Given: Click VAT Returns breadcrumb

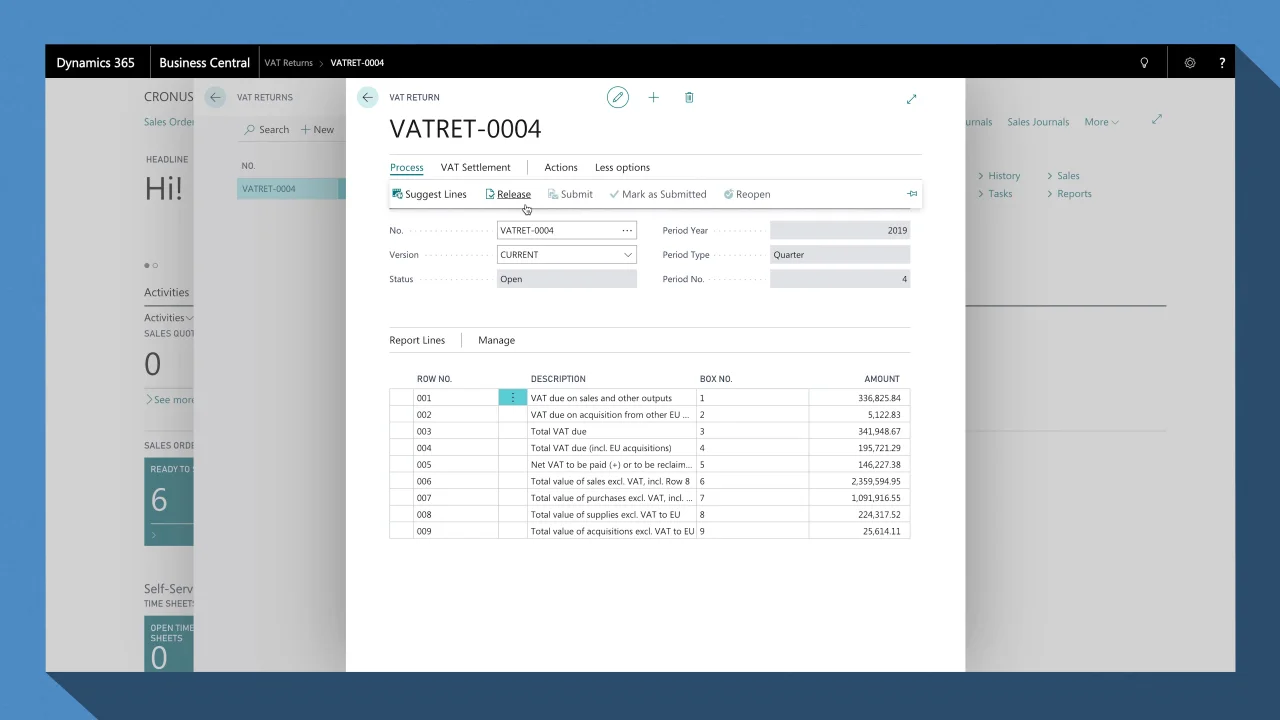Looking at the screenshot, I should click(x=288, y=62).
